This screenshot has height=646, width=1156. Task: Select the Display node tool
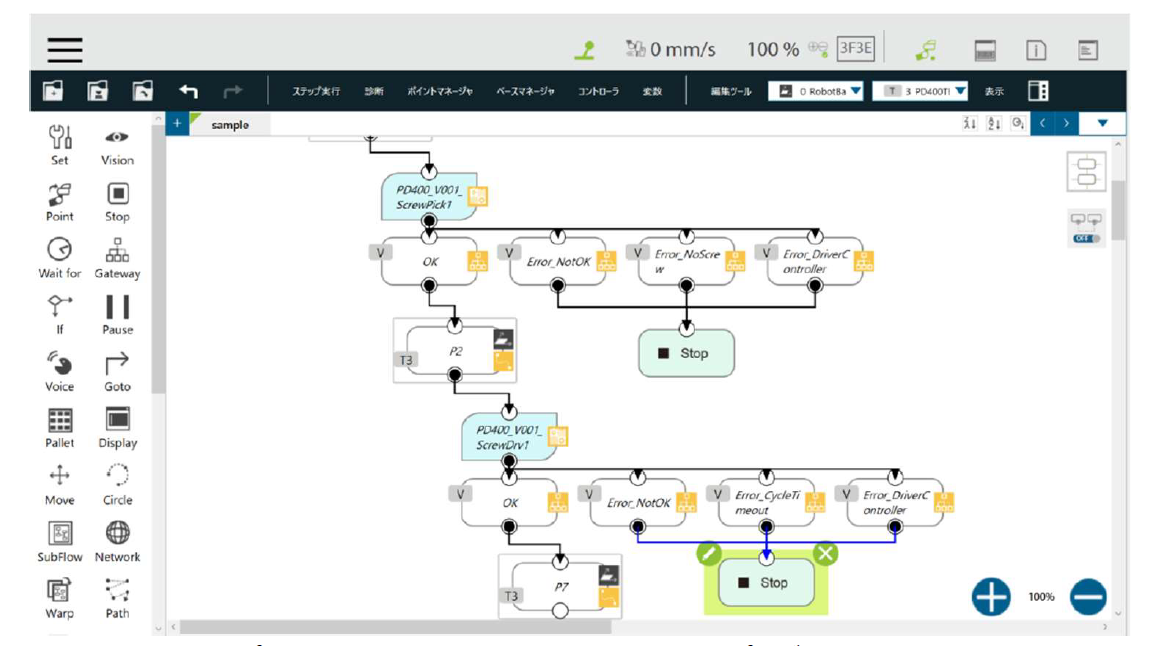[117, 428]
